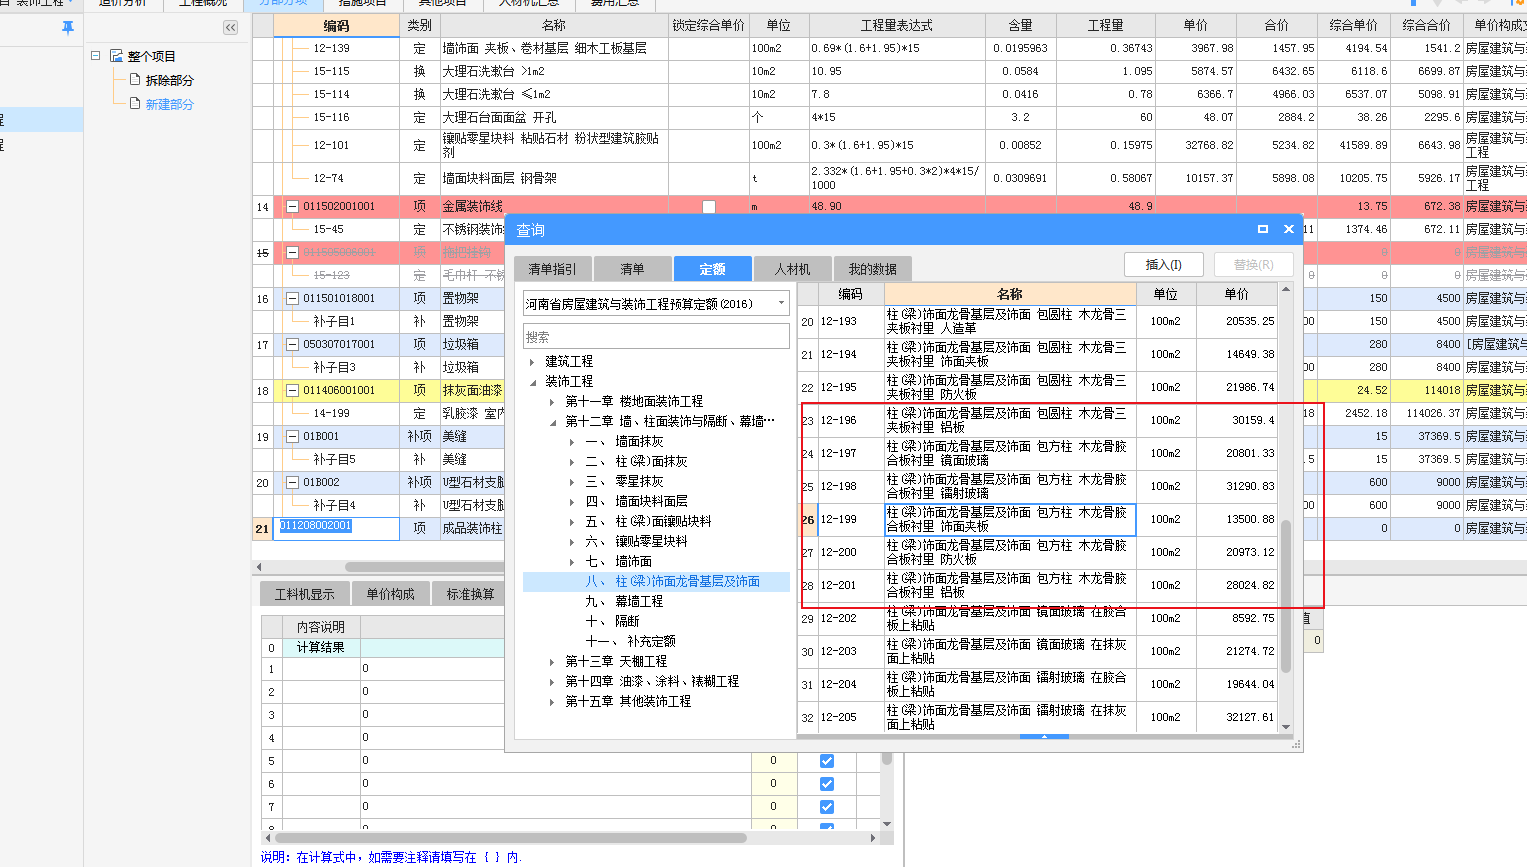Viewport: 1527px width, 867px height.
Task: Click the document icon beside 新建部分
Action: point(135,103)
